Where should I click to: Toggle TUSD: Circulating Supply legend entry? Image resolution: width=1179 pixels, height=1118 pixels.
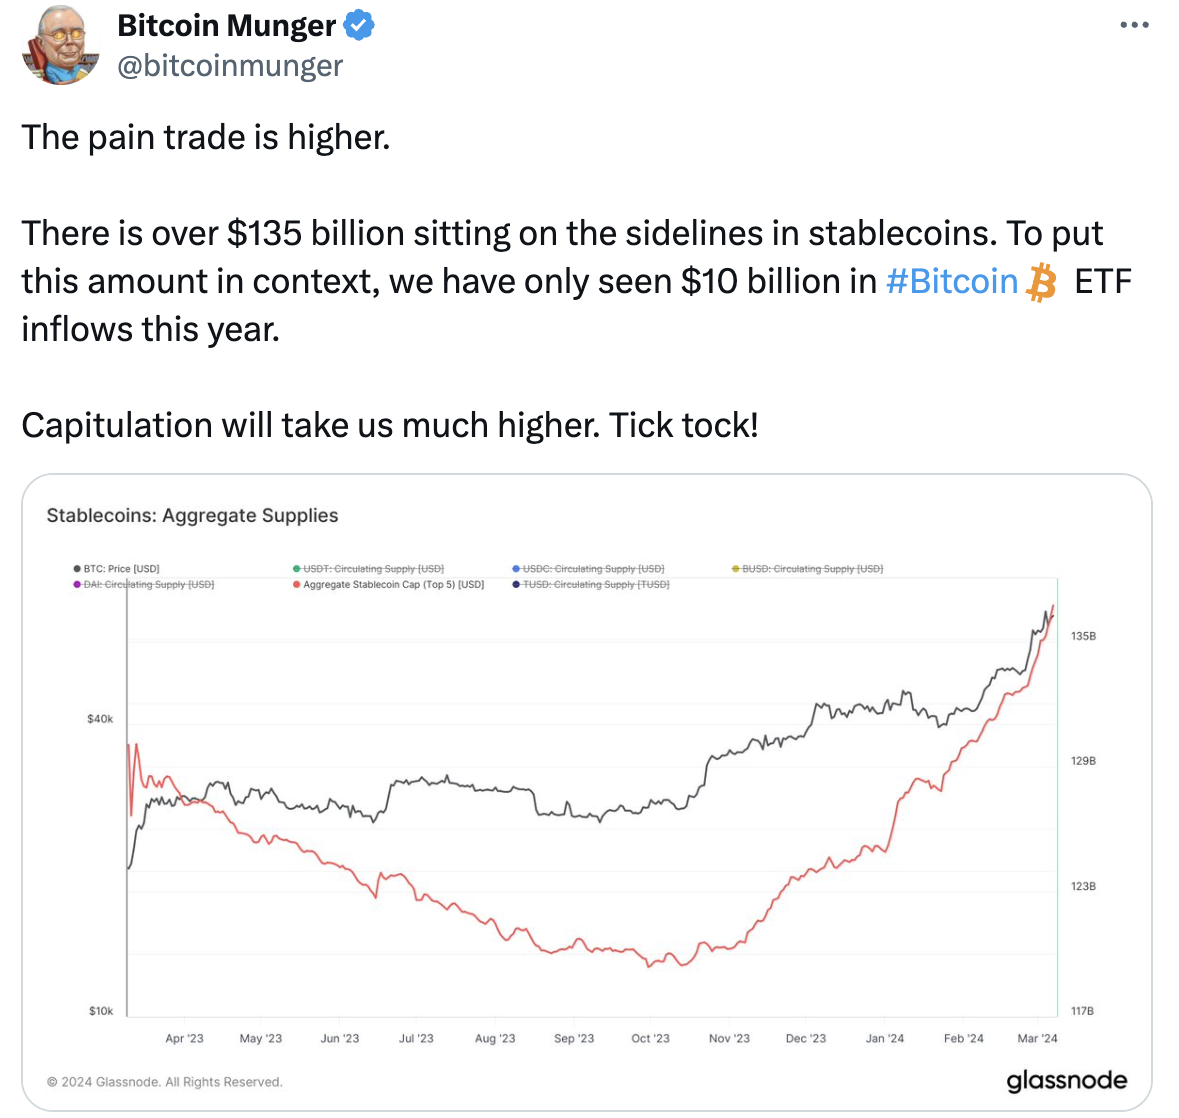point(591,584)
